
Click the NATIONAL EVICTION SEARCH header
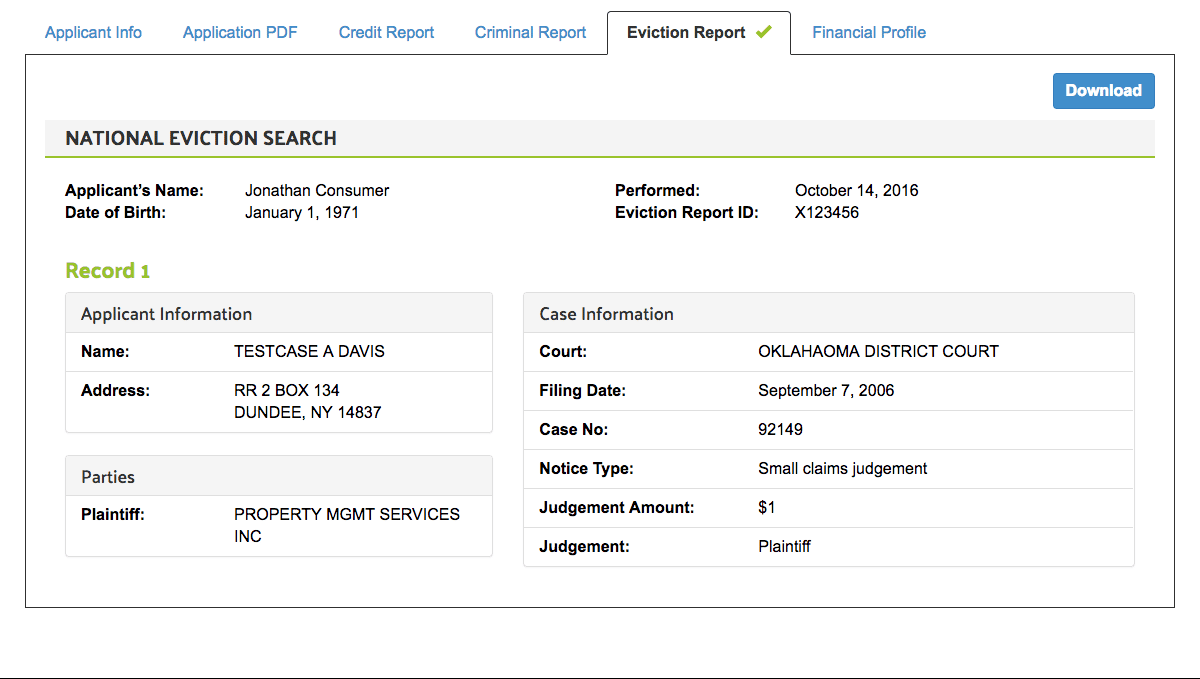[x=200, y=138]
